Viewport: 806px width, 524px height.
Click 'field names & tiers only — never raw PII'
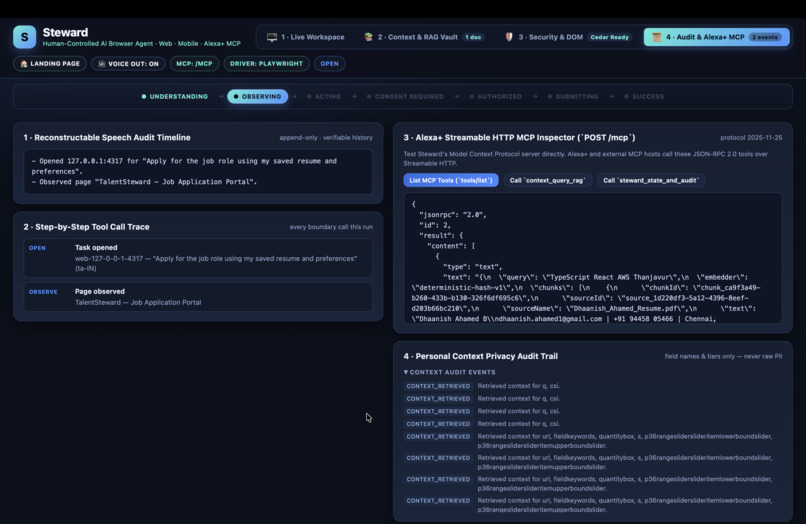pos(723,356)
